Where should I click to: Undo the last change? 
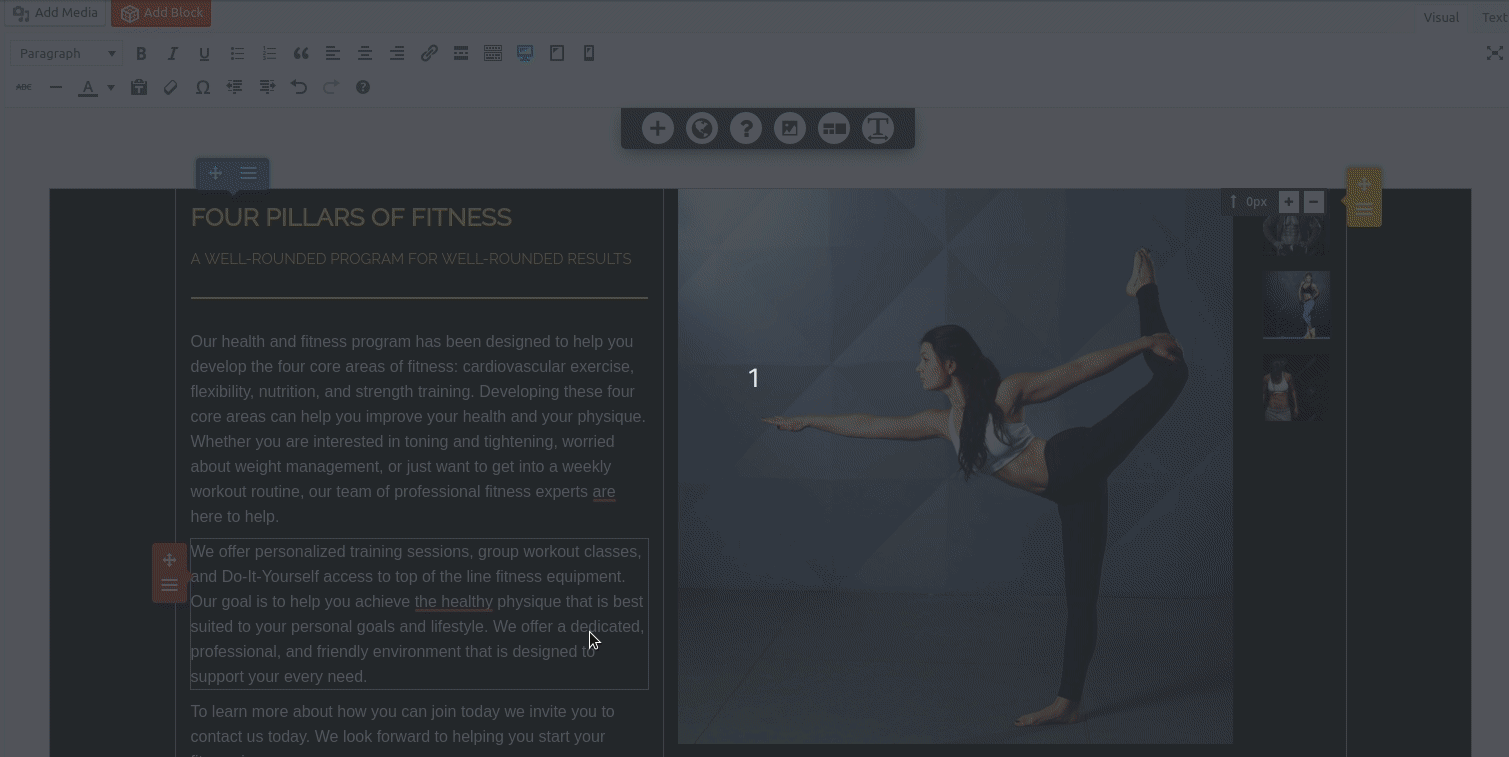[x=299, y=88]
